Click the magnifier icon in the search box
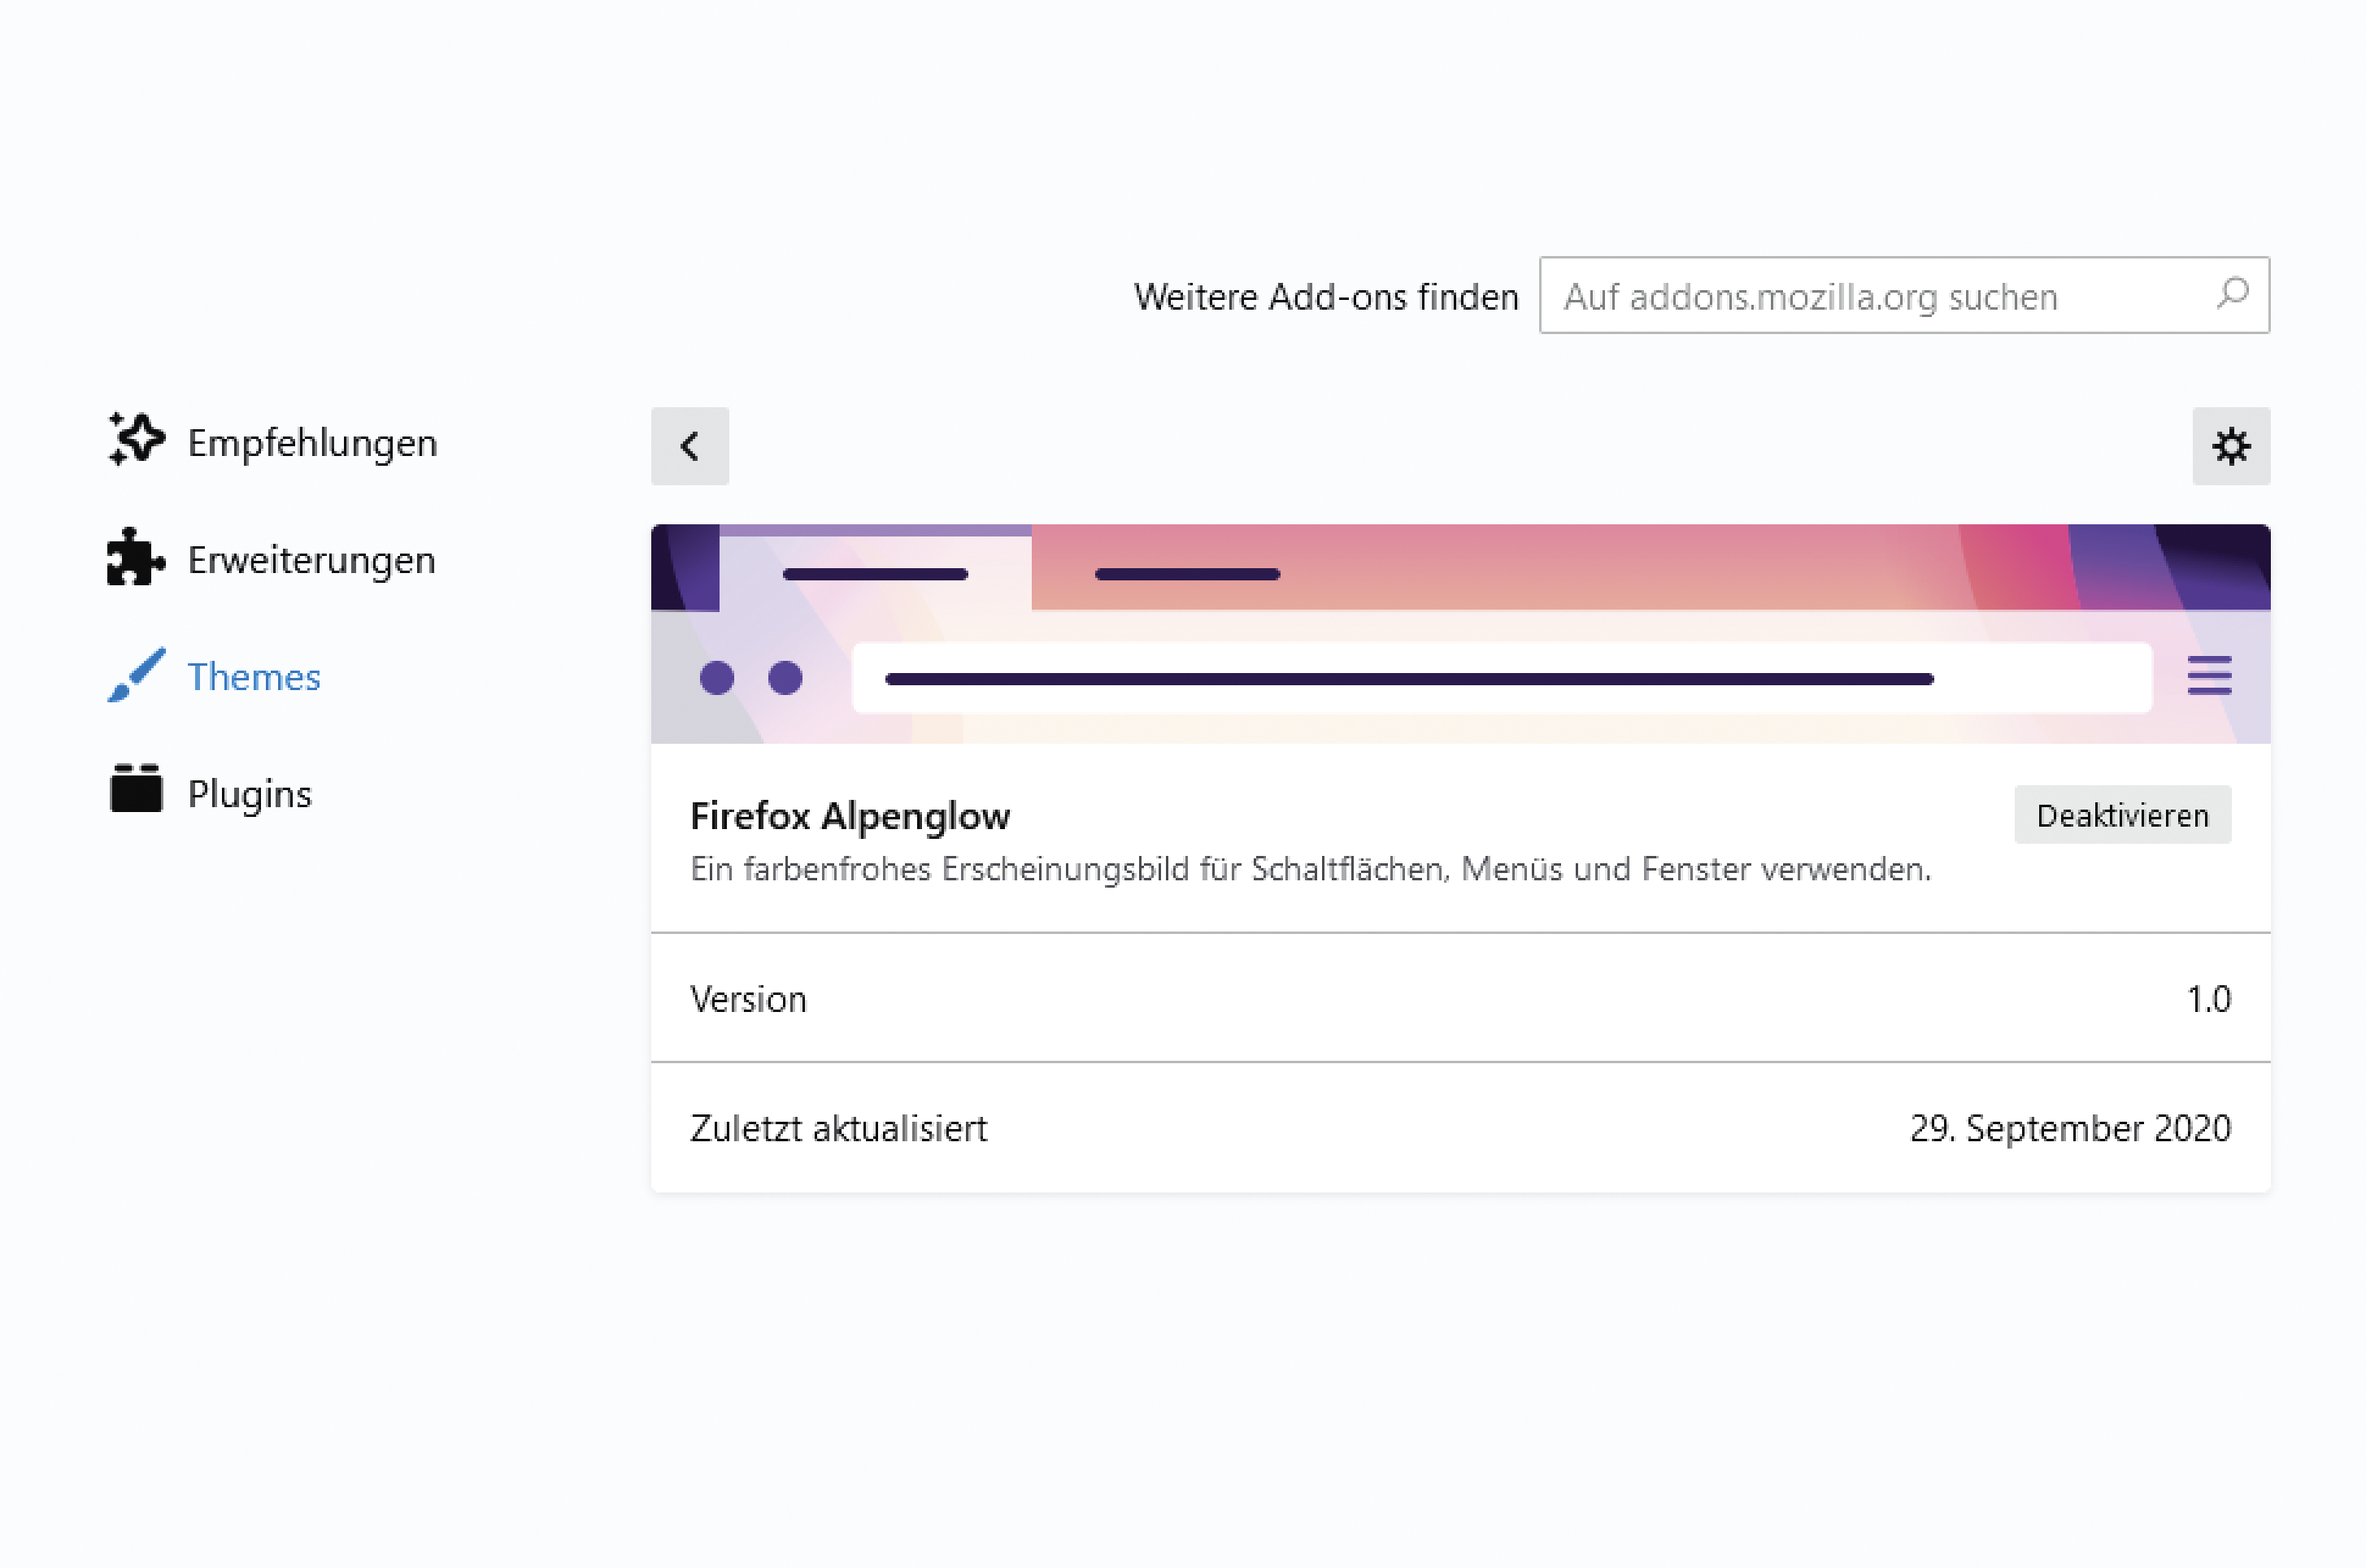Screen dimensions: 2366x1568 2232,295
